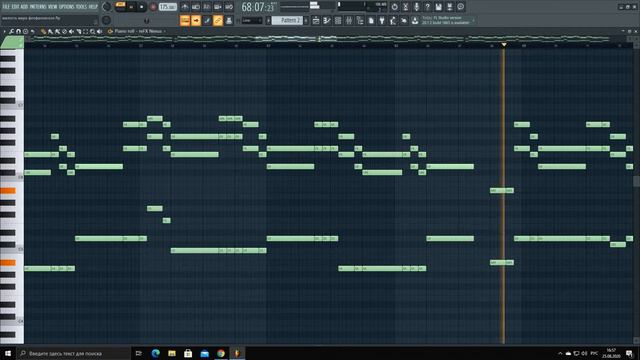Select the Draw pencil tool in piano roll
This screenshot has width=640, height=360.
coord(43,31)
